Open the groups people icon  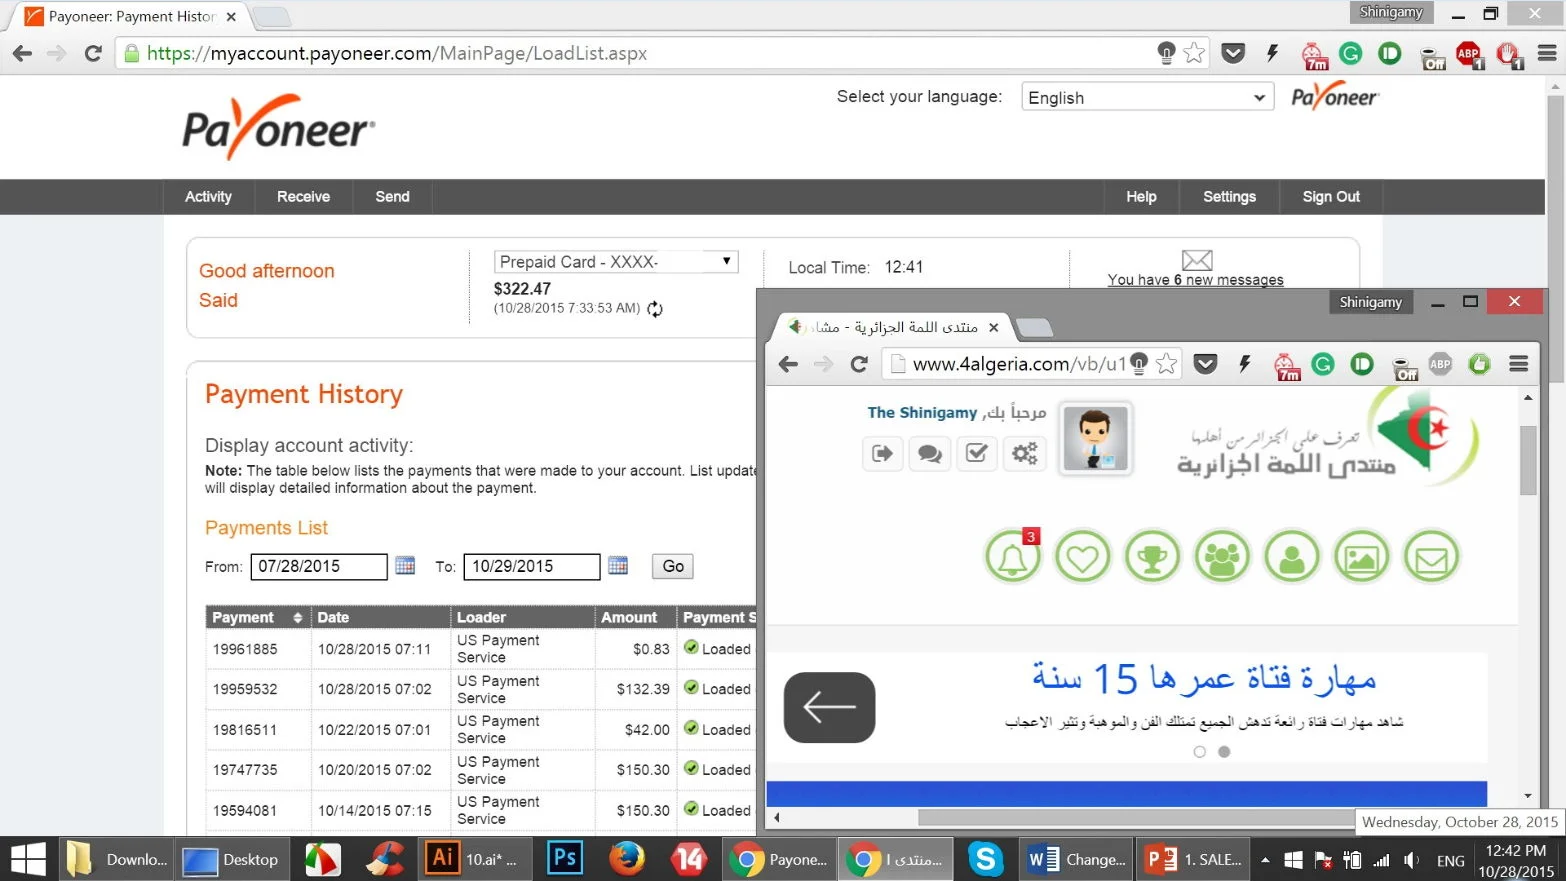click(1222, 557)
